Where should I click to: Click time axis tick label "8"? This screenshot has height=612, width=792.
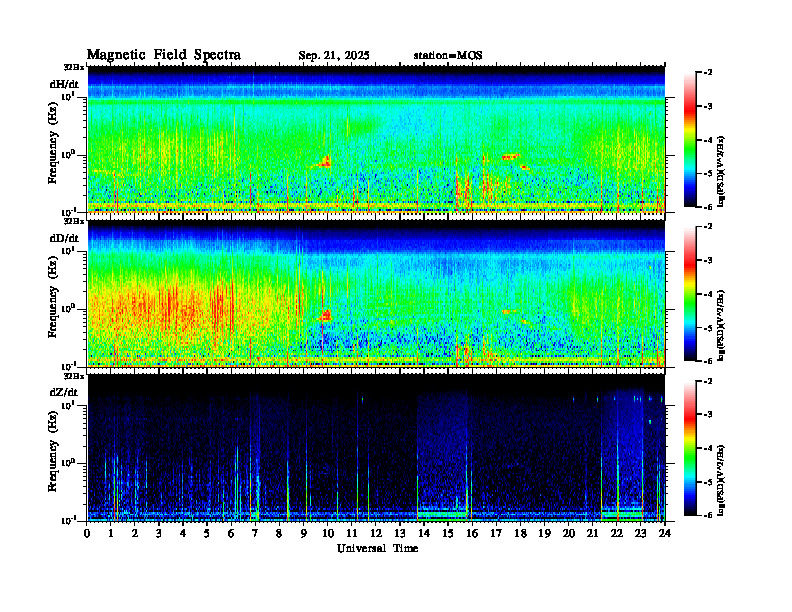click(x=279, y=533)
